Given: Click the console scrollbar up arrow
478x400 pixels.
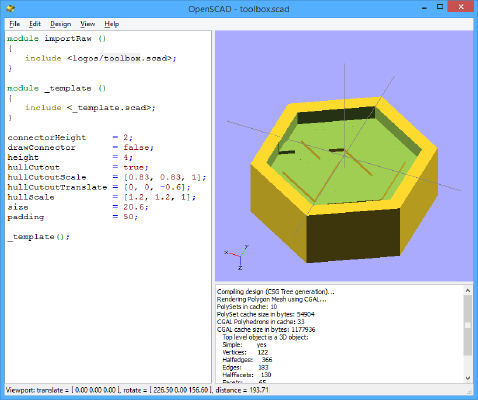Looking at the screenshot, I should coord(468,290).
